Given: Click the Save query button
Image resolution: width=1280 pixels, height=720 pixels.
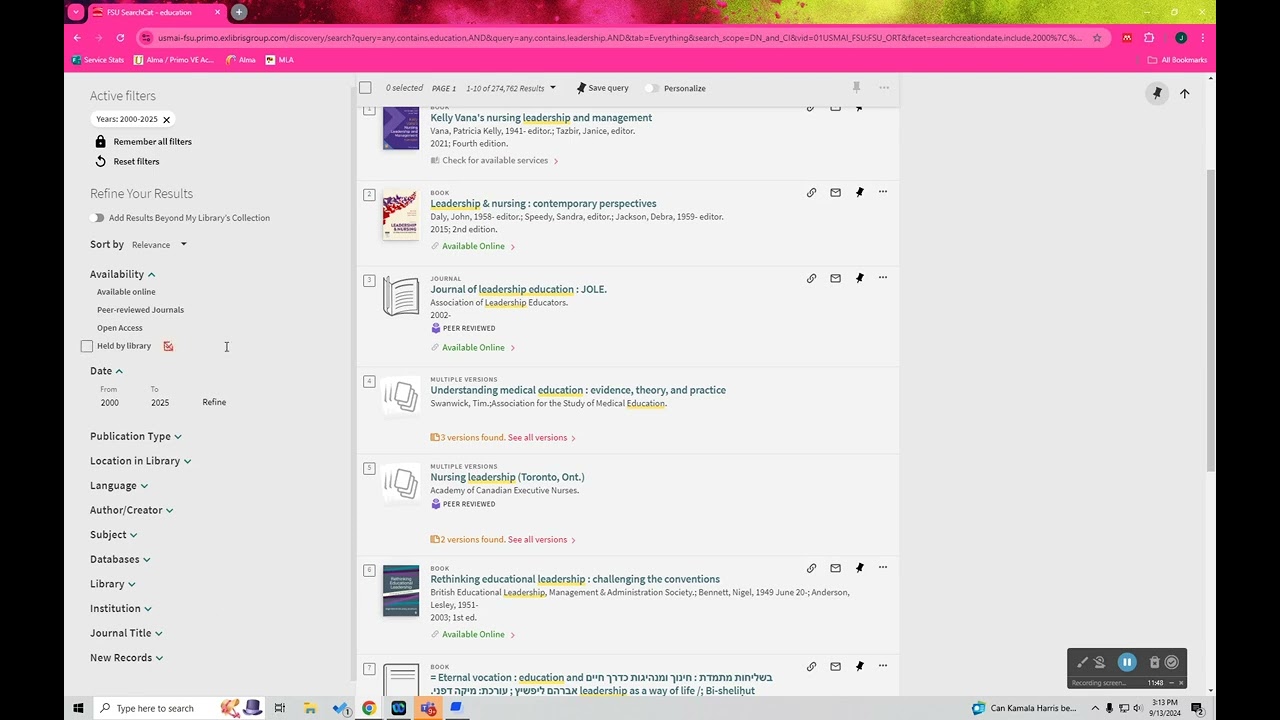Looking at the screenshot, I should 602,88.
